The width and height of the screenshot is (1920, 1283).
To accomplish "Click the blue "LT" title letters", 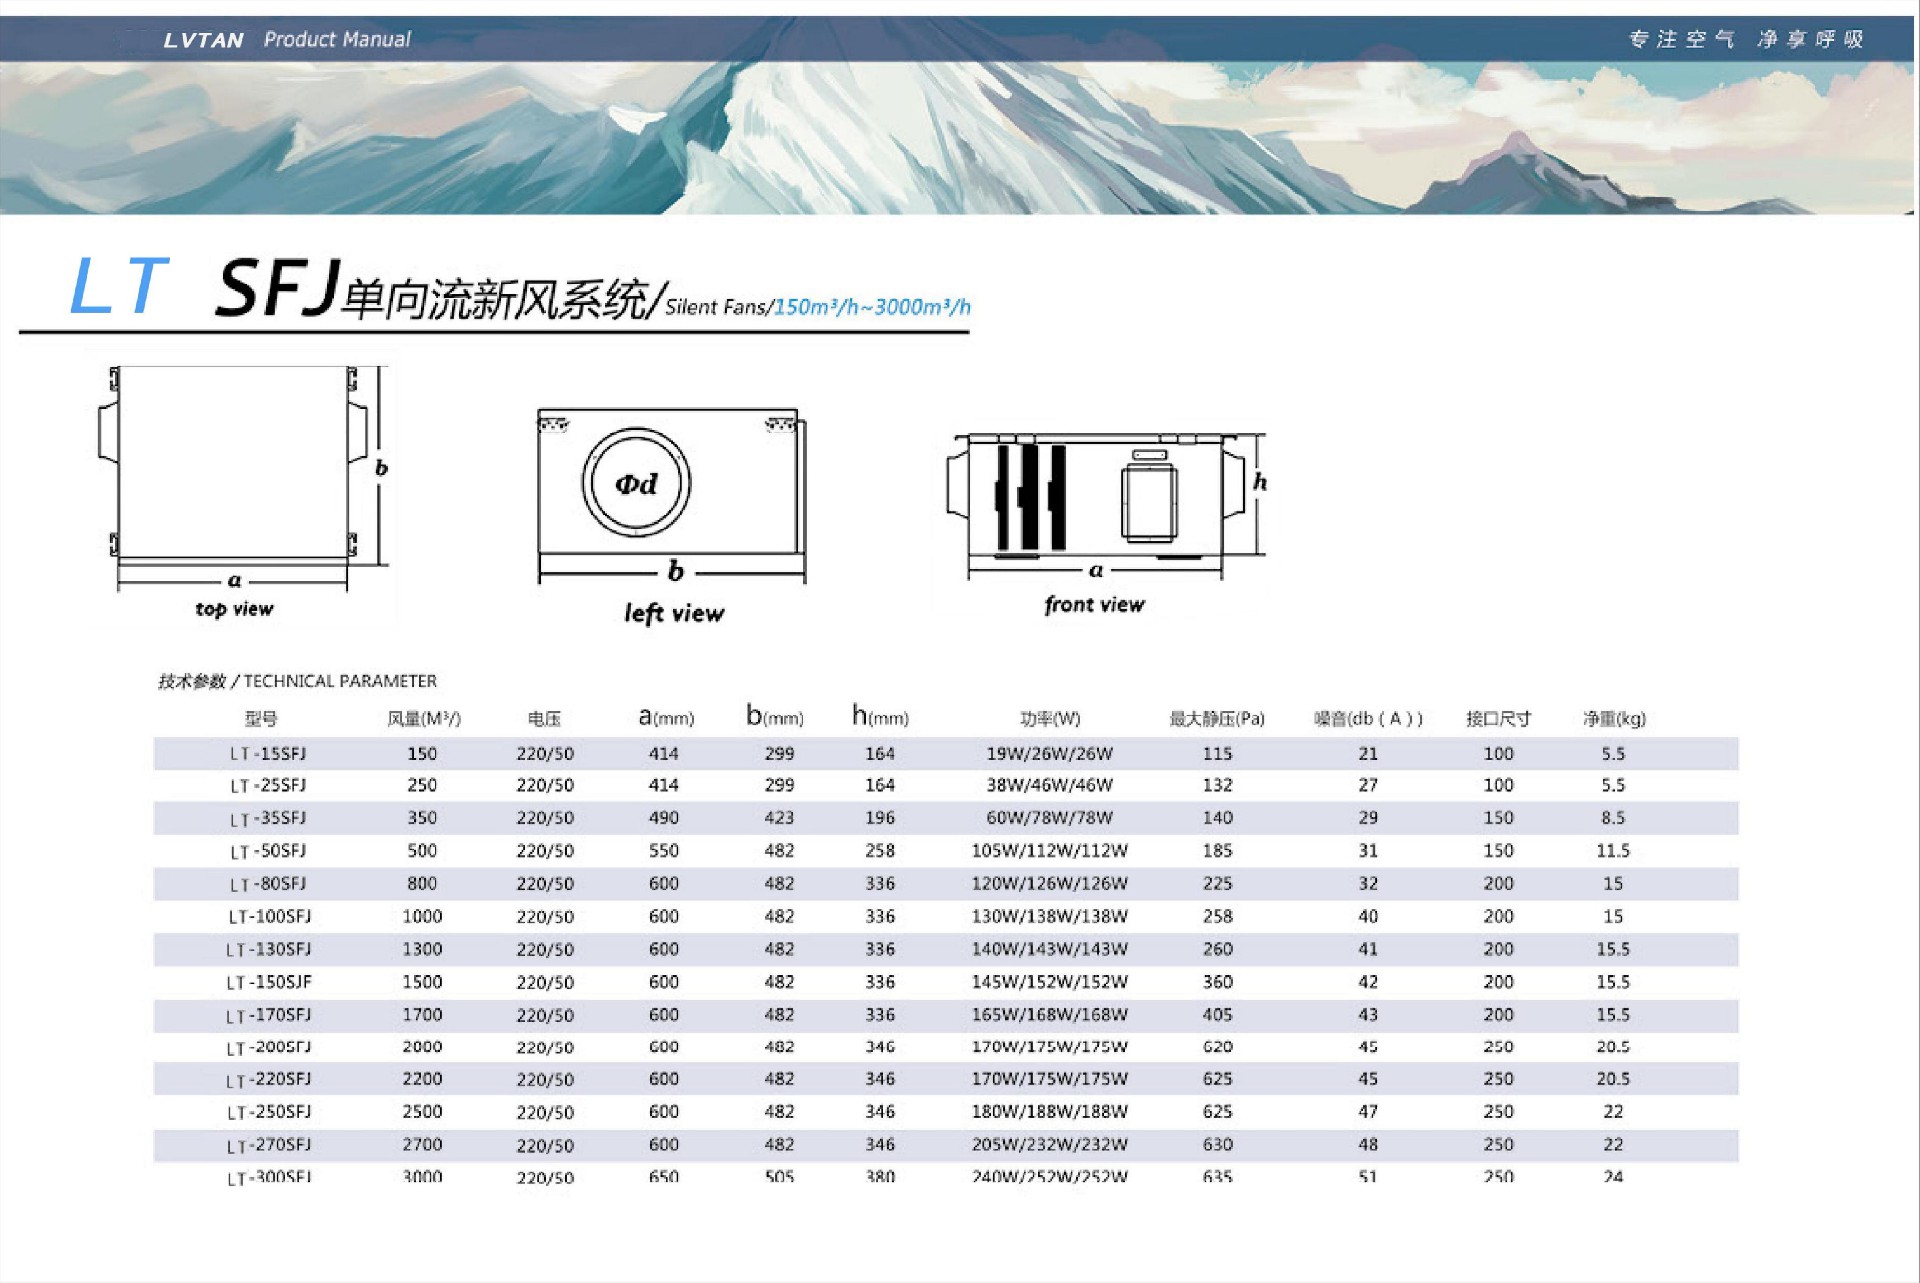I will 118,287.
